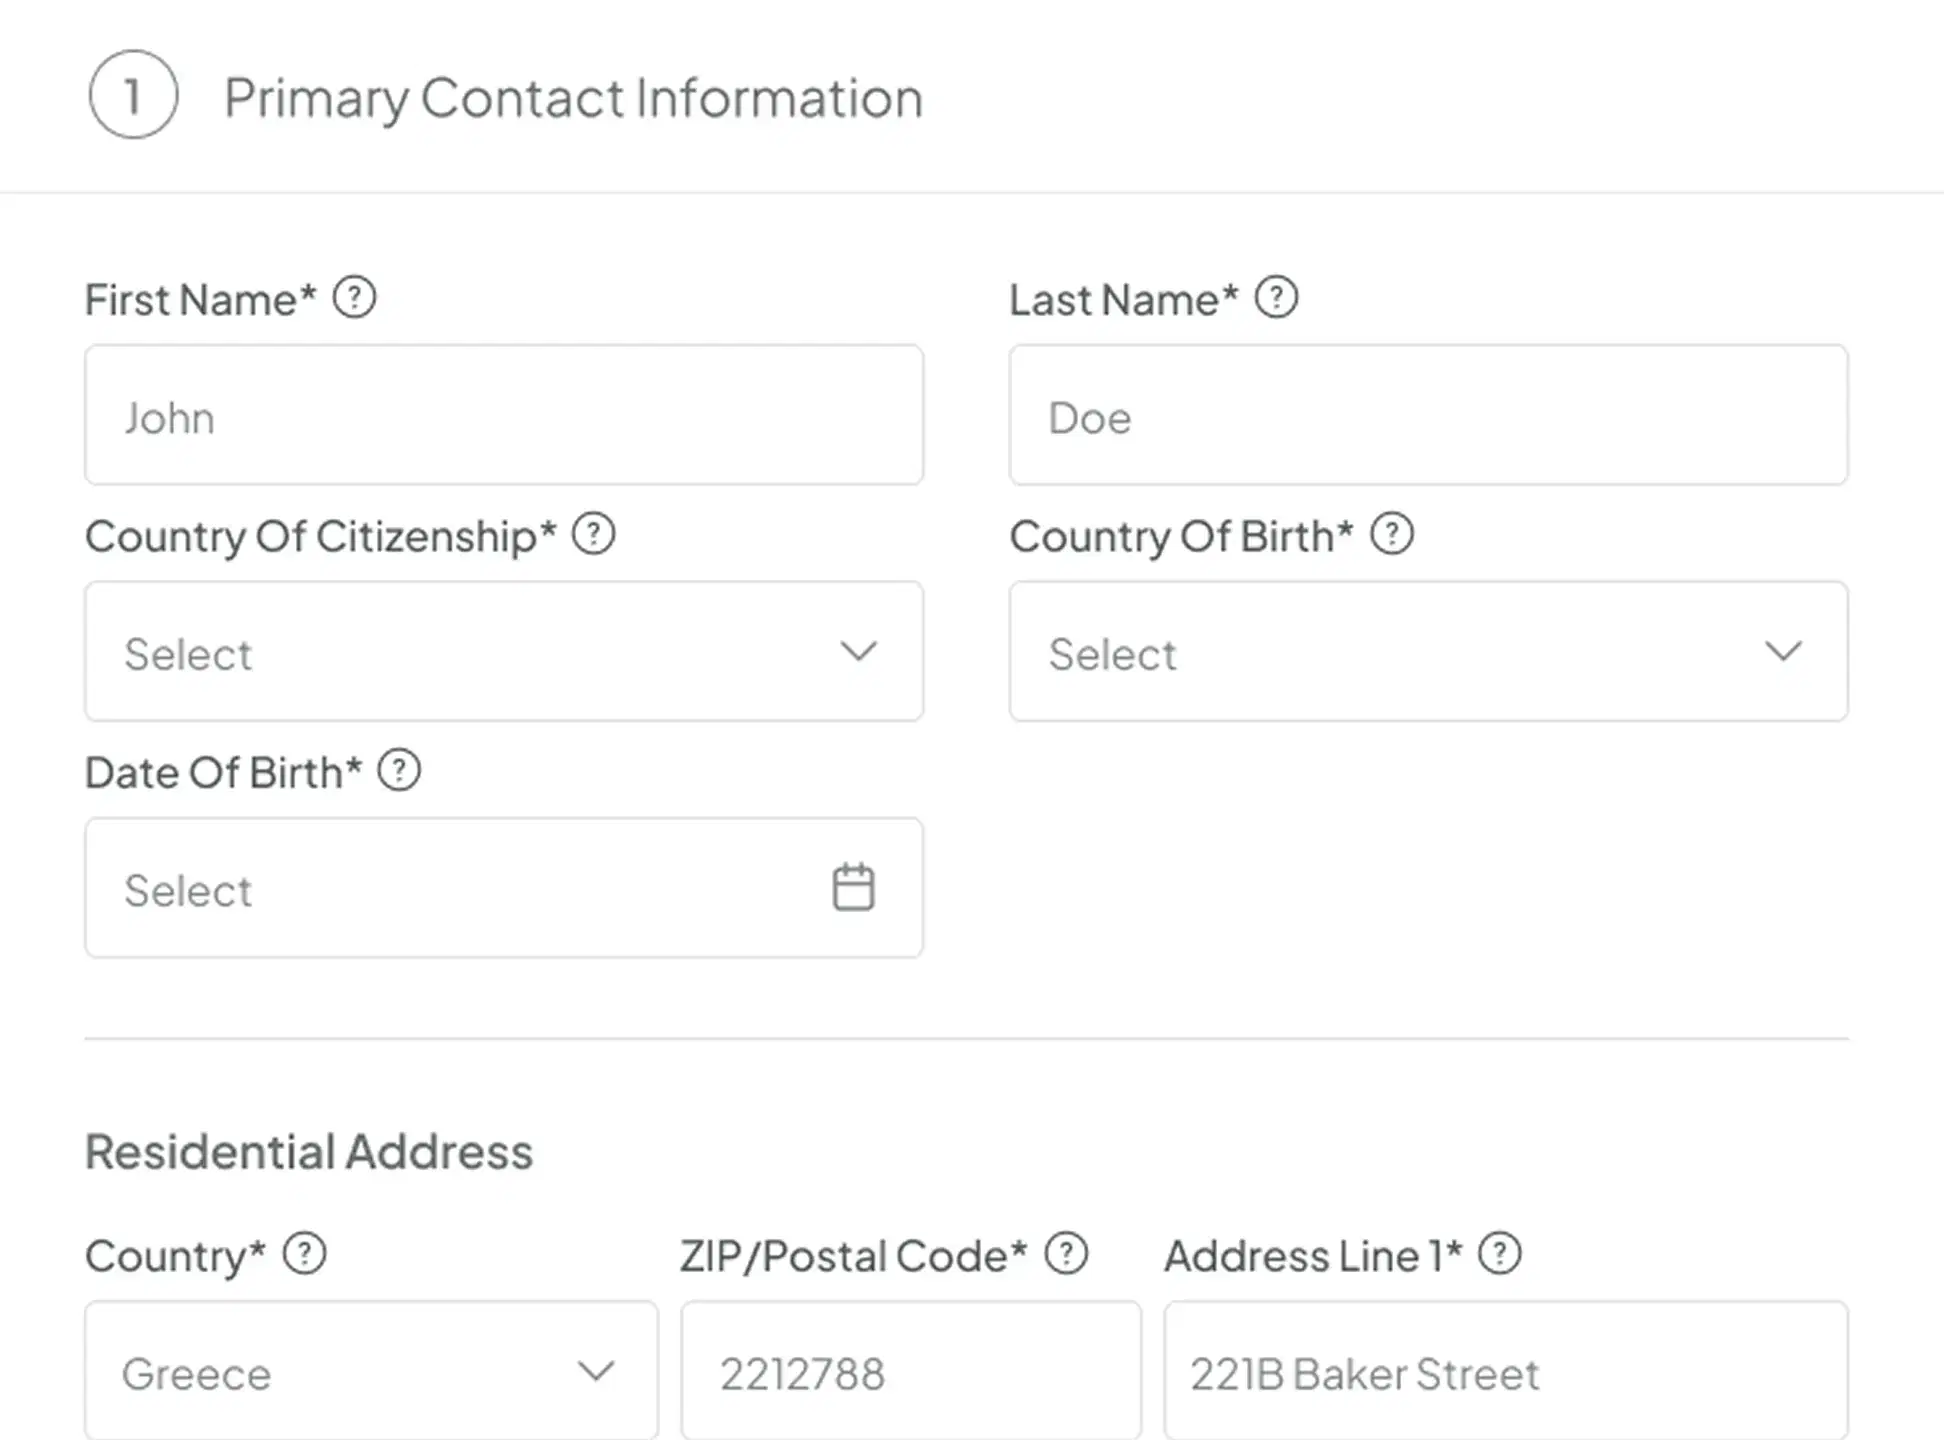The height and width of the screenshot is (1440, 1944).
Task: Open the Last Name help tooltip
Action: (x=1277, y=297)
